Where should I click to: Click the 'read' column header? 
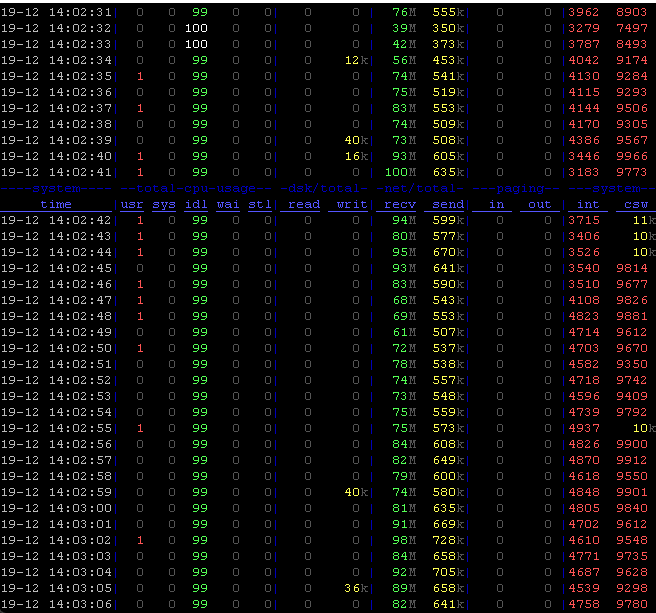(x=304, y=204)
